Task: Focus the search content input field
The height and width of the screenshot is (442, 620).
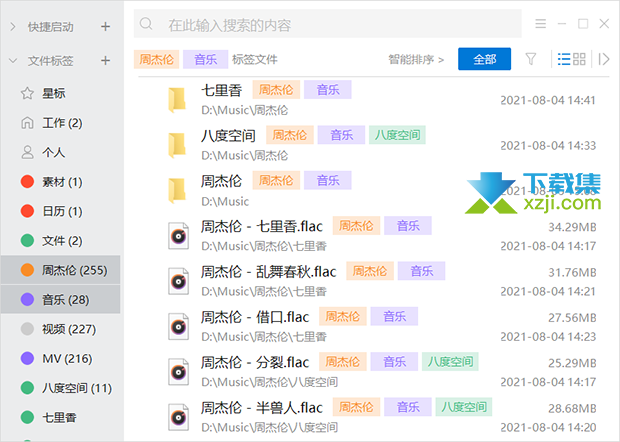Action: [x=327, y=25]
